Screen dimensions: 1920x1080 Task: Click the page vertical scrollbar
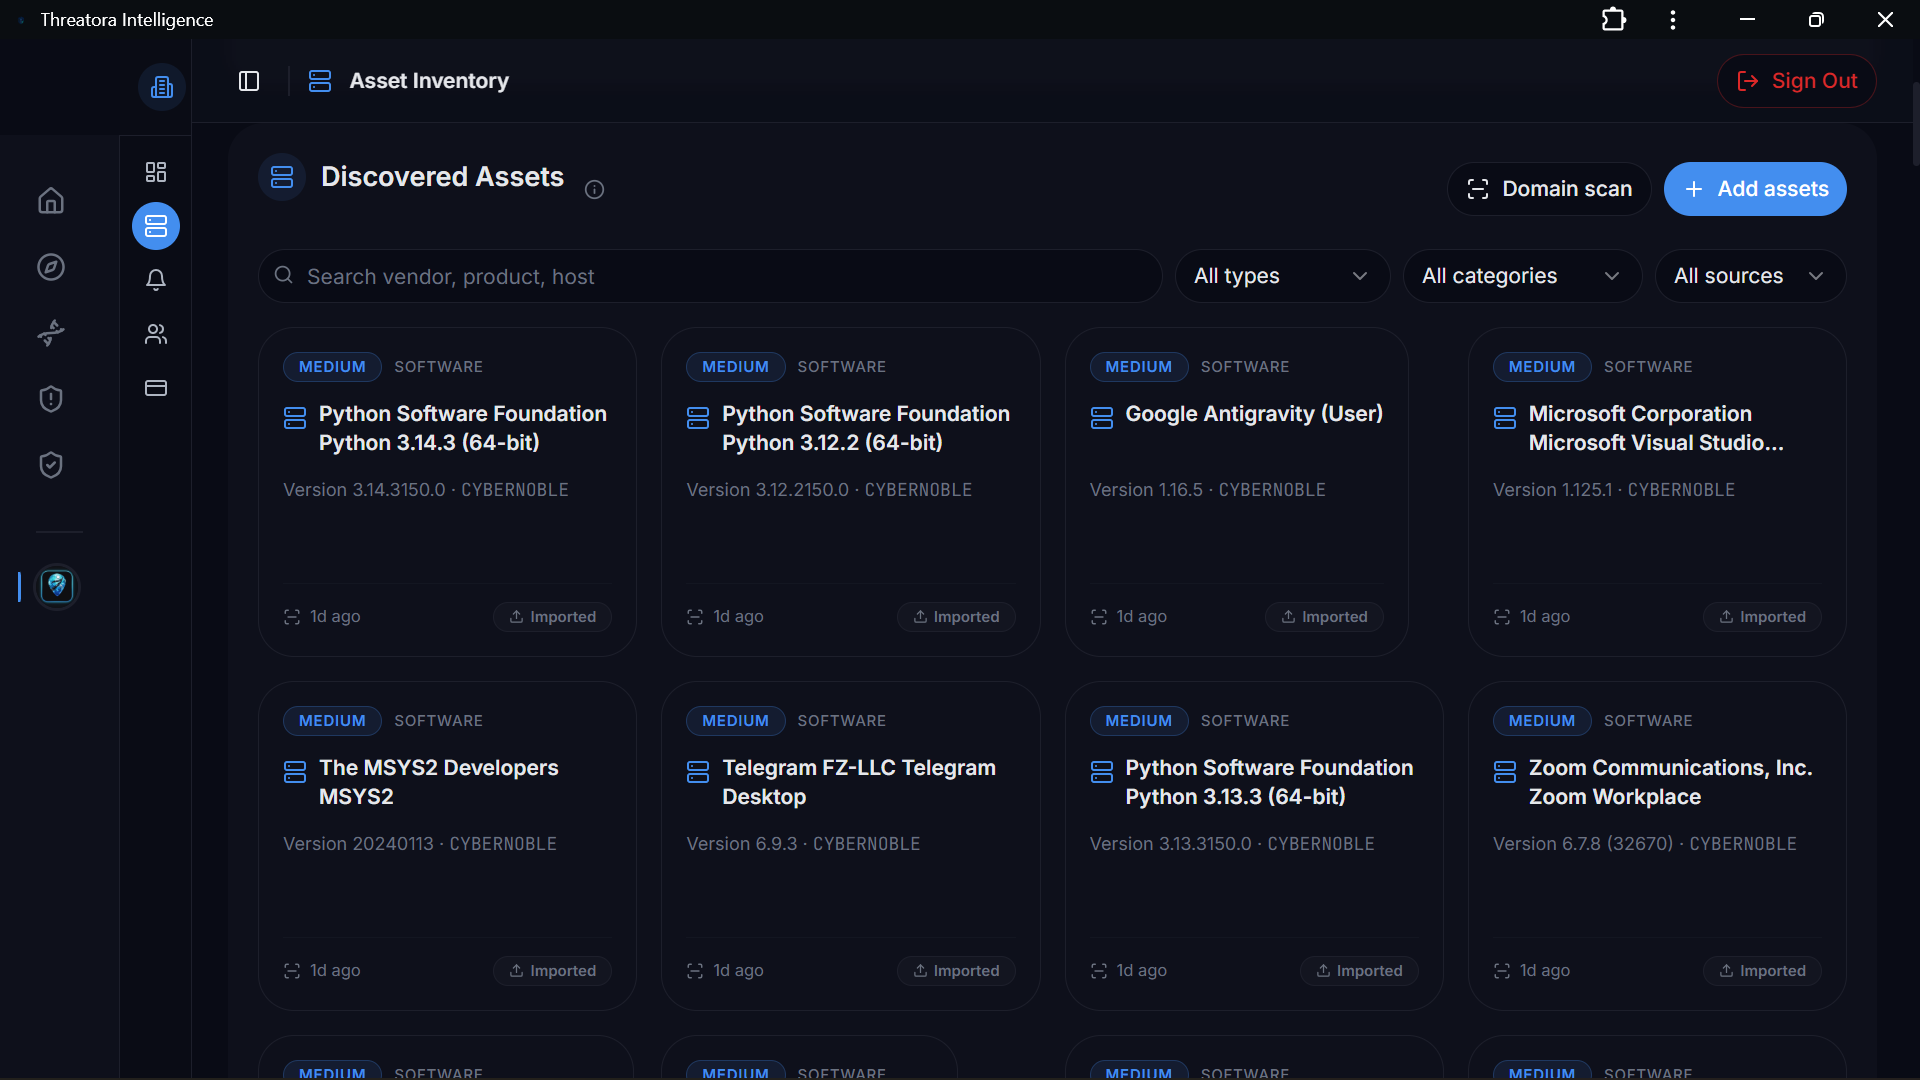click(1915, 124)
